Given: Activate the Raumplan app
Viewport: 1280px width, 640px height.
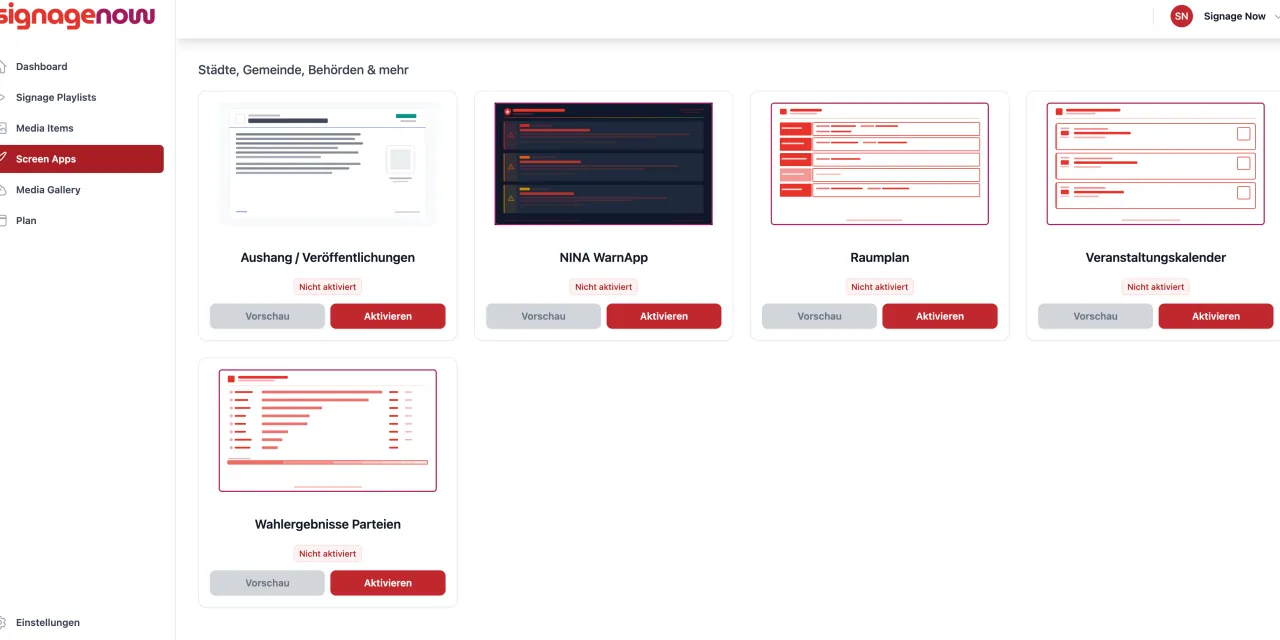Looking at the screenshot, I should tap(940, 316).
